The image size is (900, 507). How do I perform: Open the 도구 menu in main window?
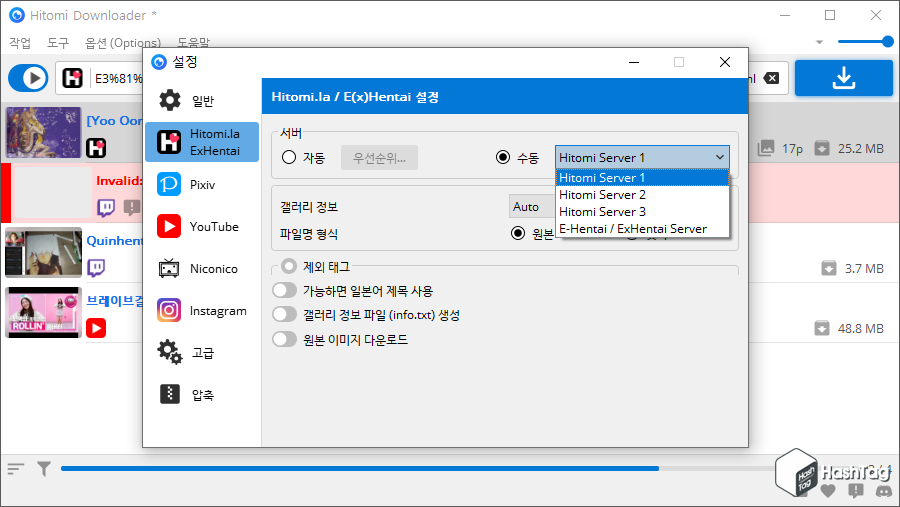58,42
